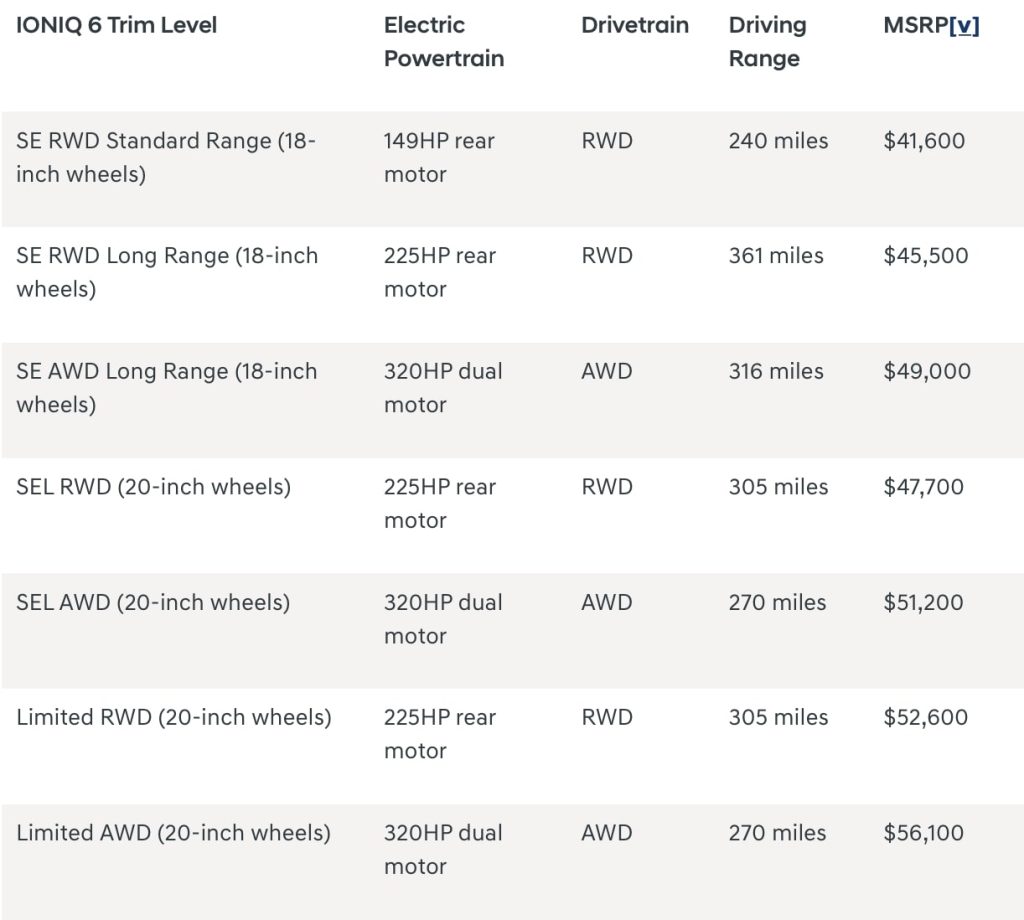
Task: Select the $52,600 price
Action: click(925, 718)
